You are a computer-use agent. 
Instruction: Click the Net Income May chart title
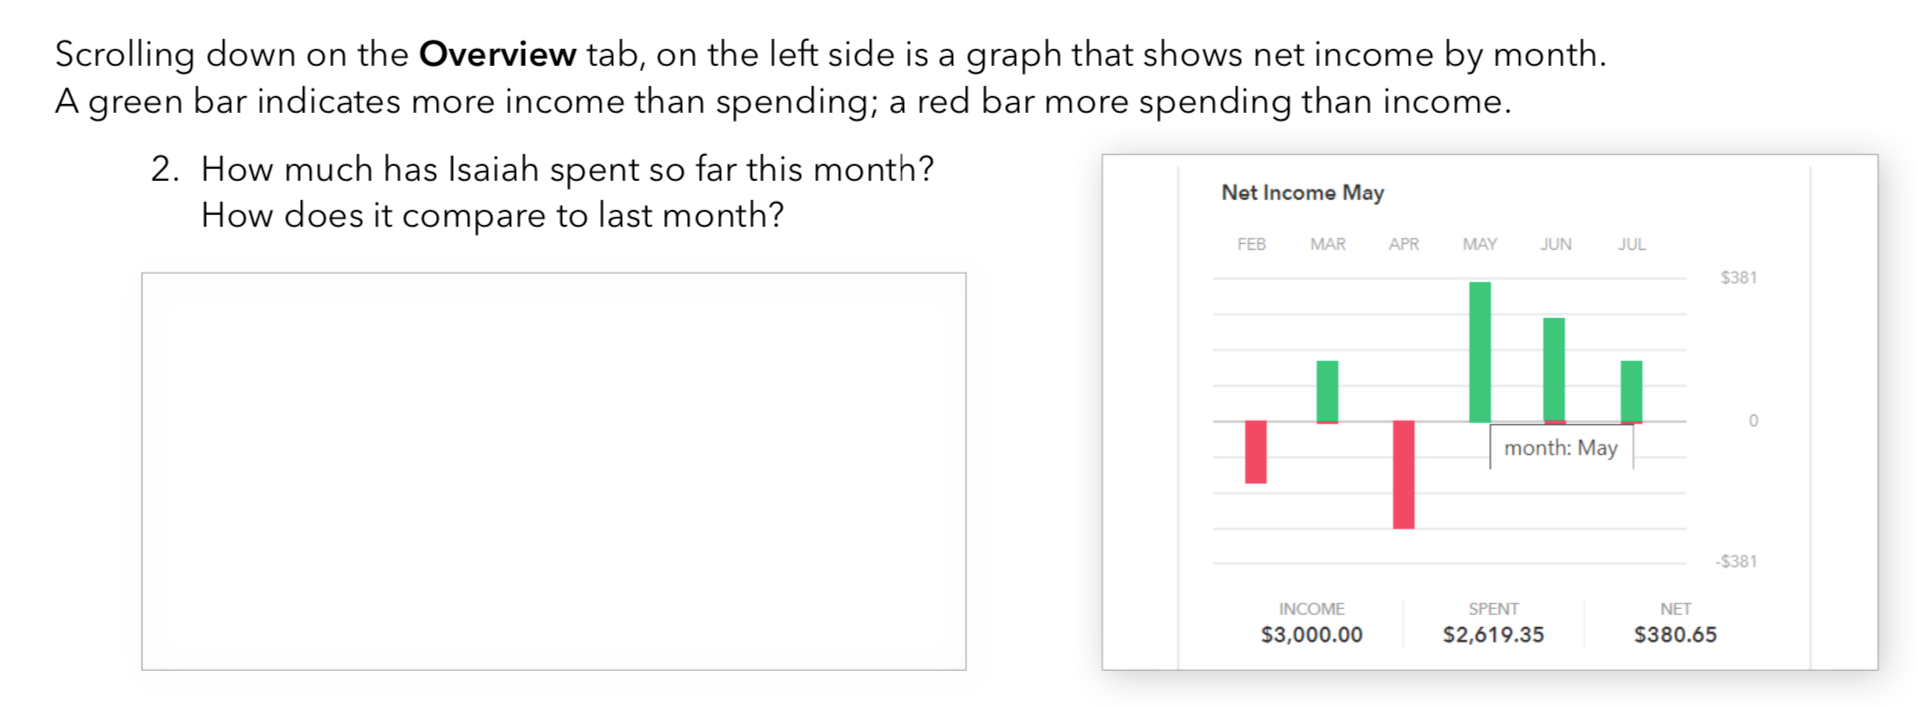click(x=1302, y=193)
